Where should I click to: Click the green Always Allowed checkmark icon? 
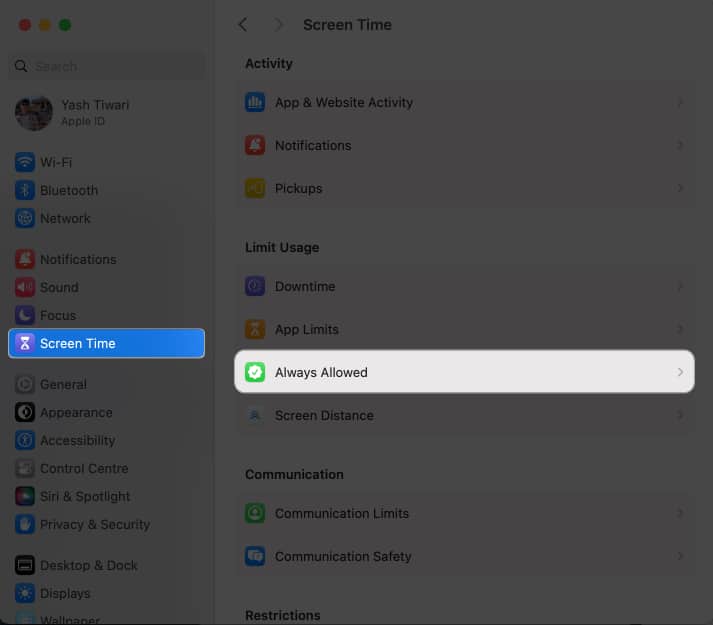255,372
